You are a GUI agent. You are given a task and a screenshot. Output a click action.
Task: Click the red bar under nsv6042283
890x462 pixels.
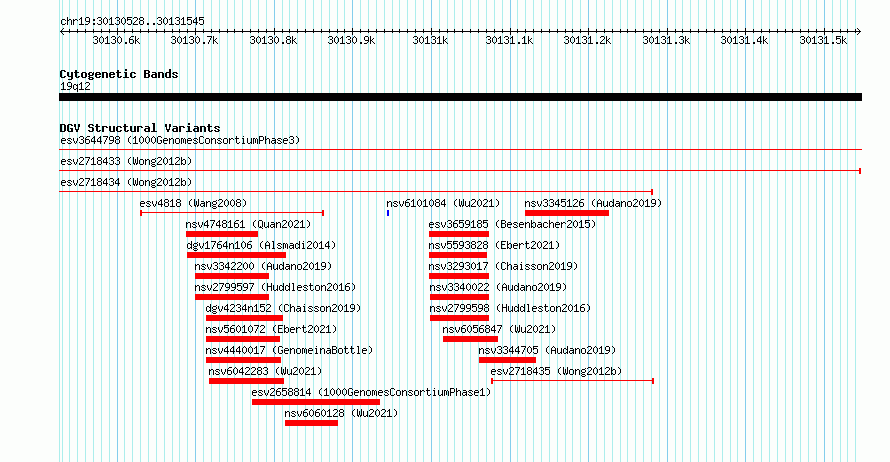(x=246, y=381)
